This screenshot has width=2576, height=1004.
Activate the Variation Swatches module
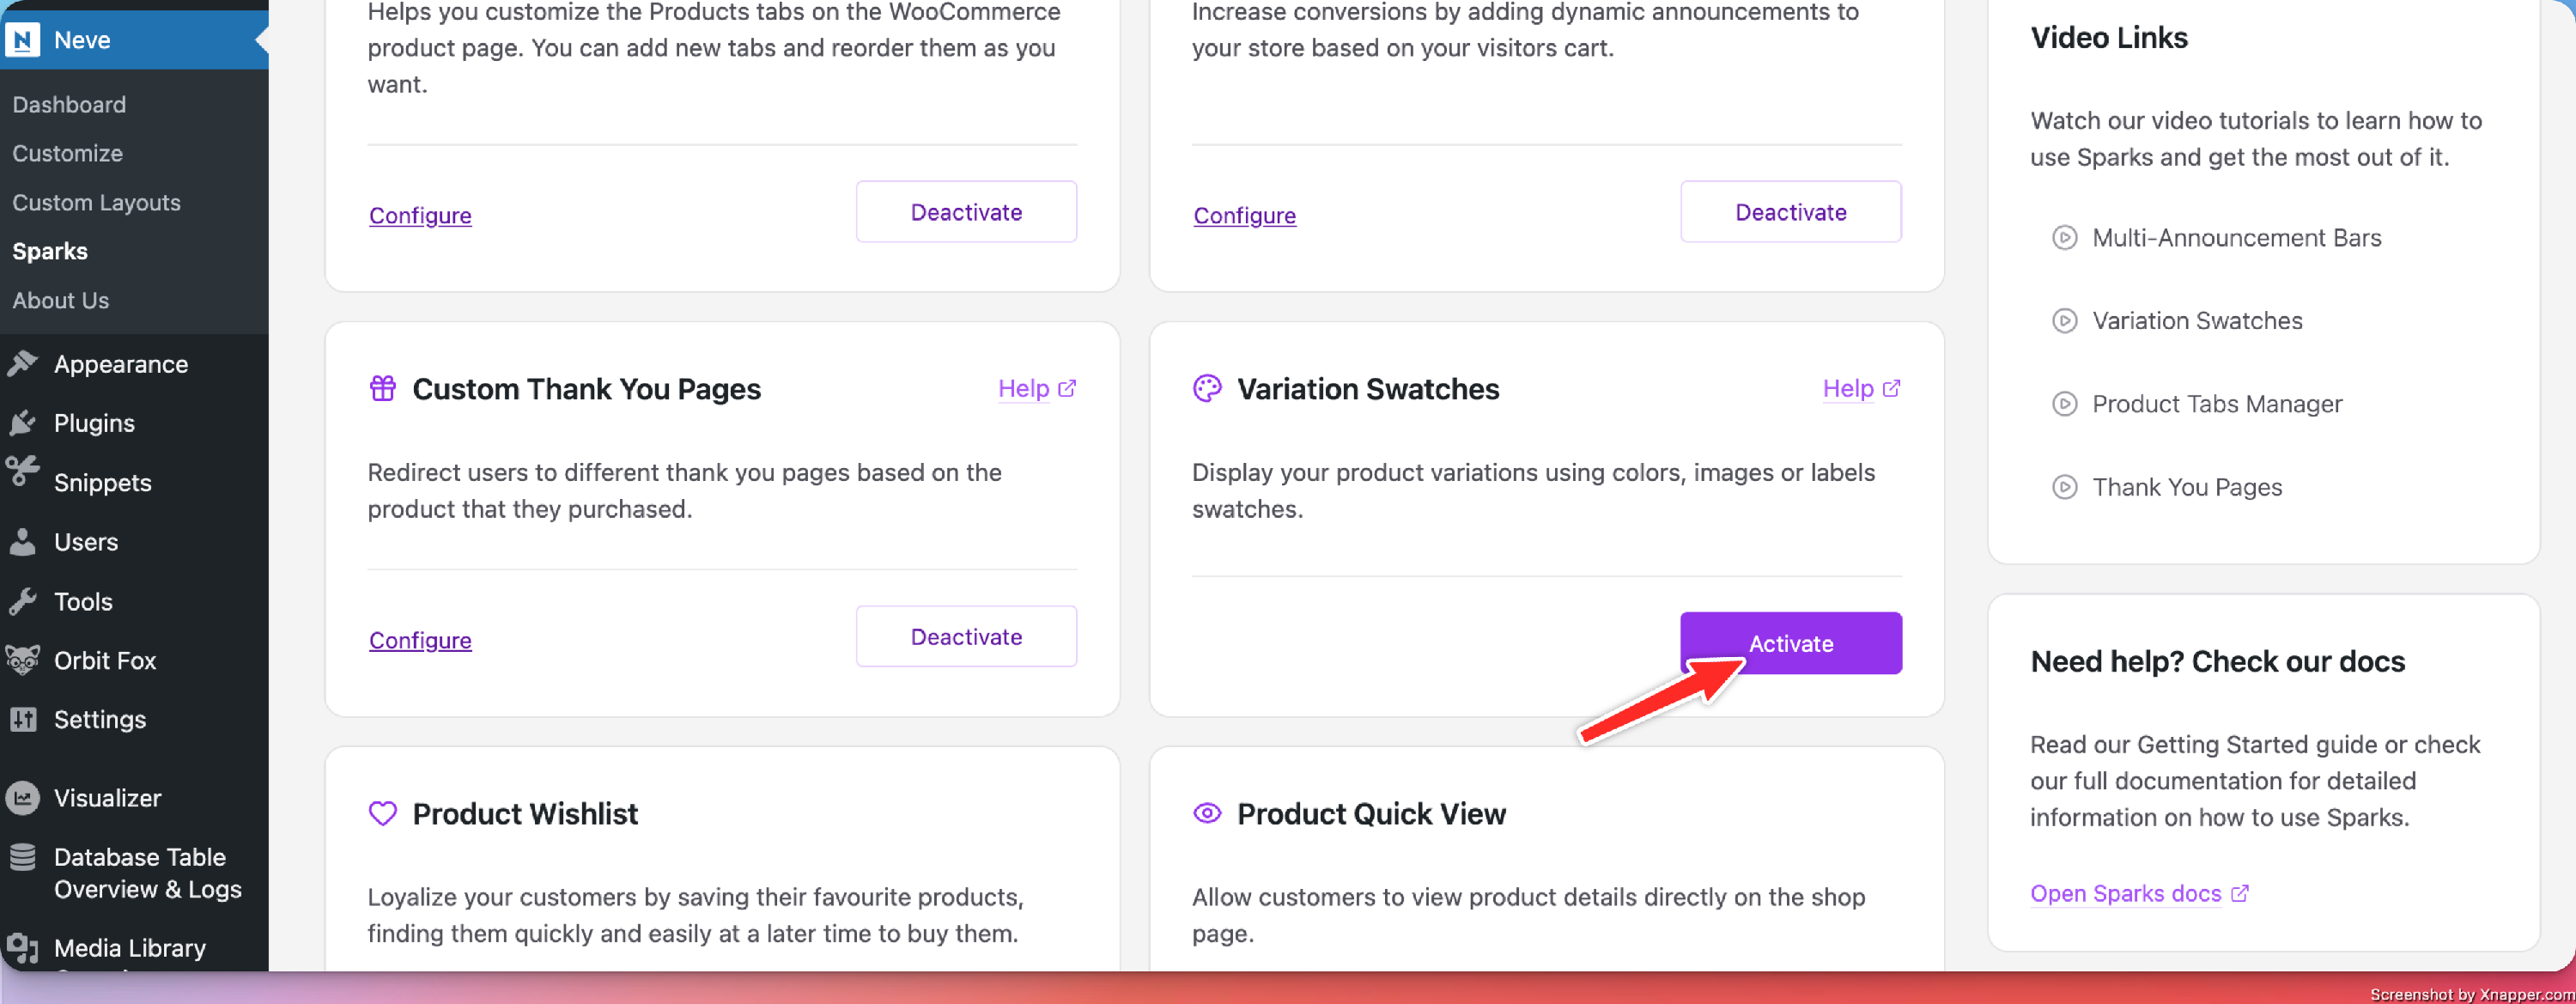click(1790, 643)
